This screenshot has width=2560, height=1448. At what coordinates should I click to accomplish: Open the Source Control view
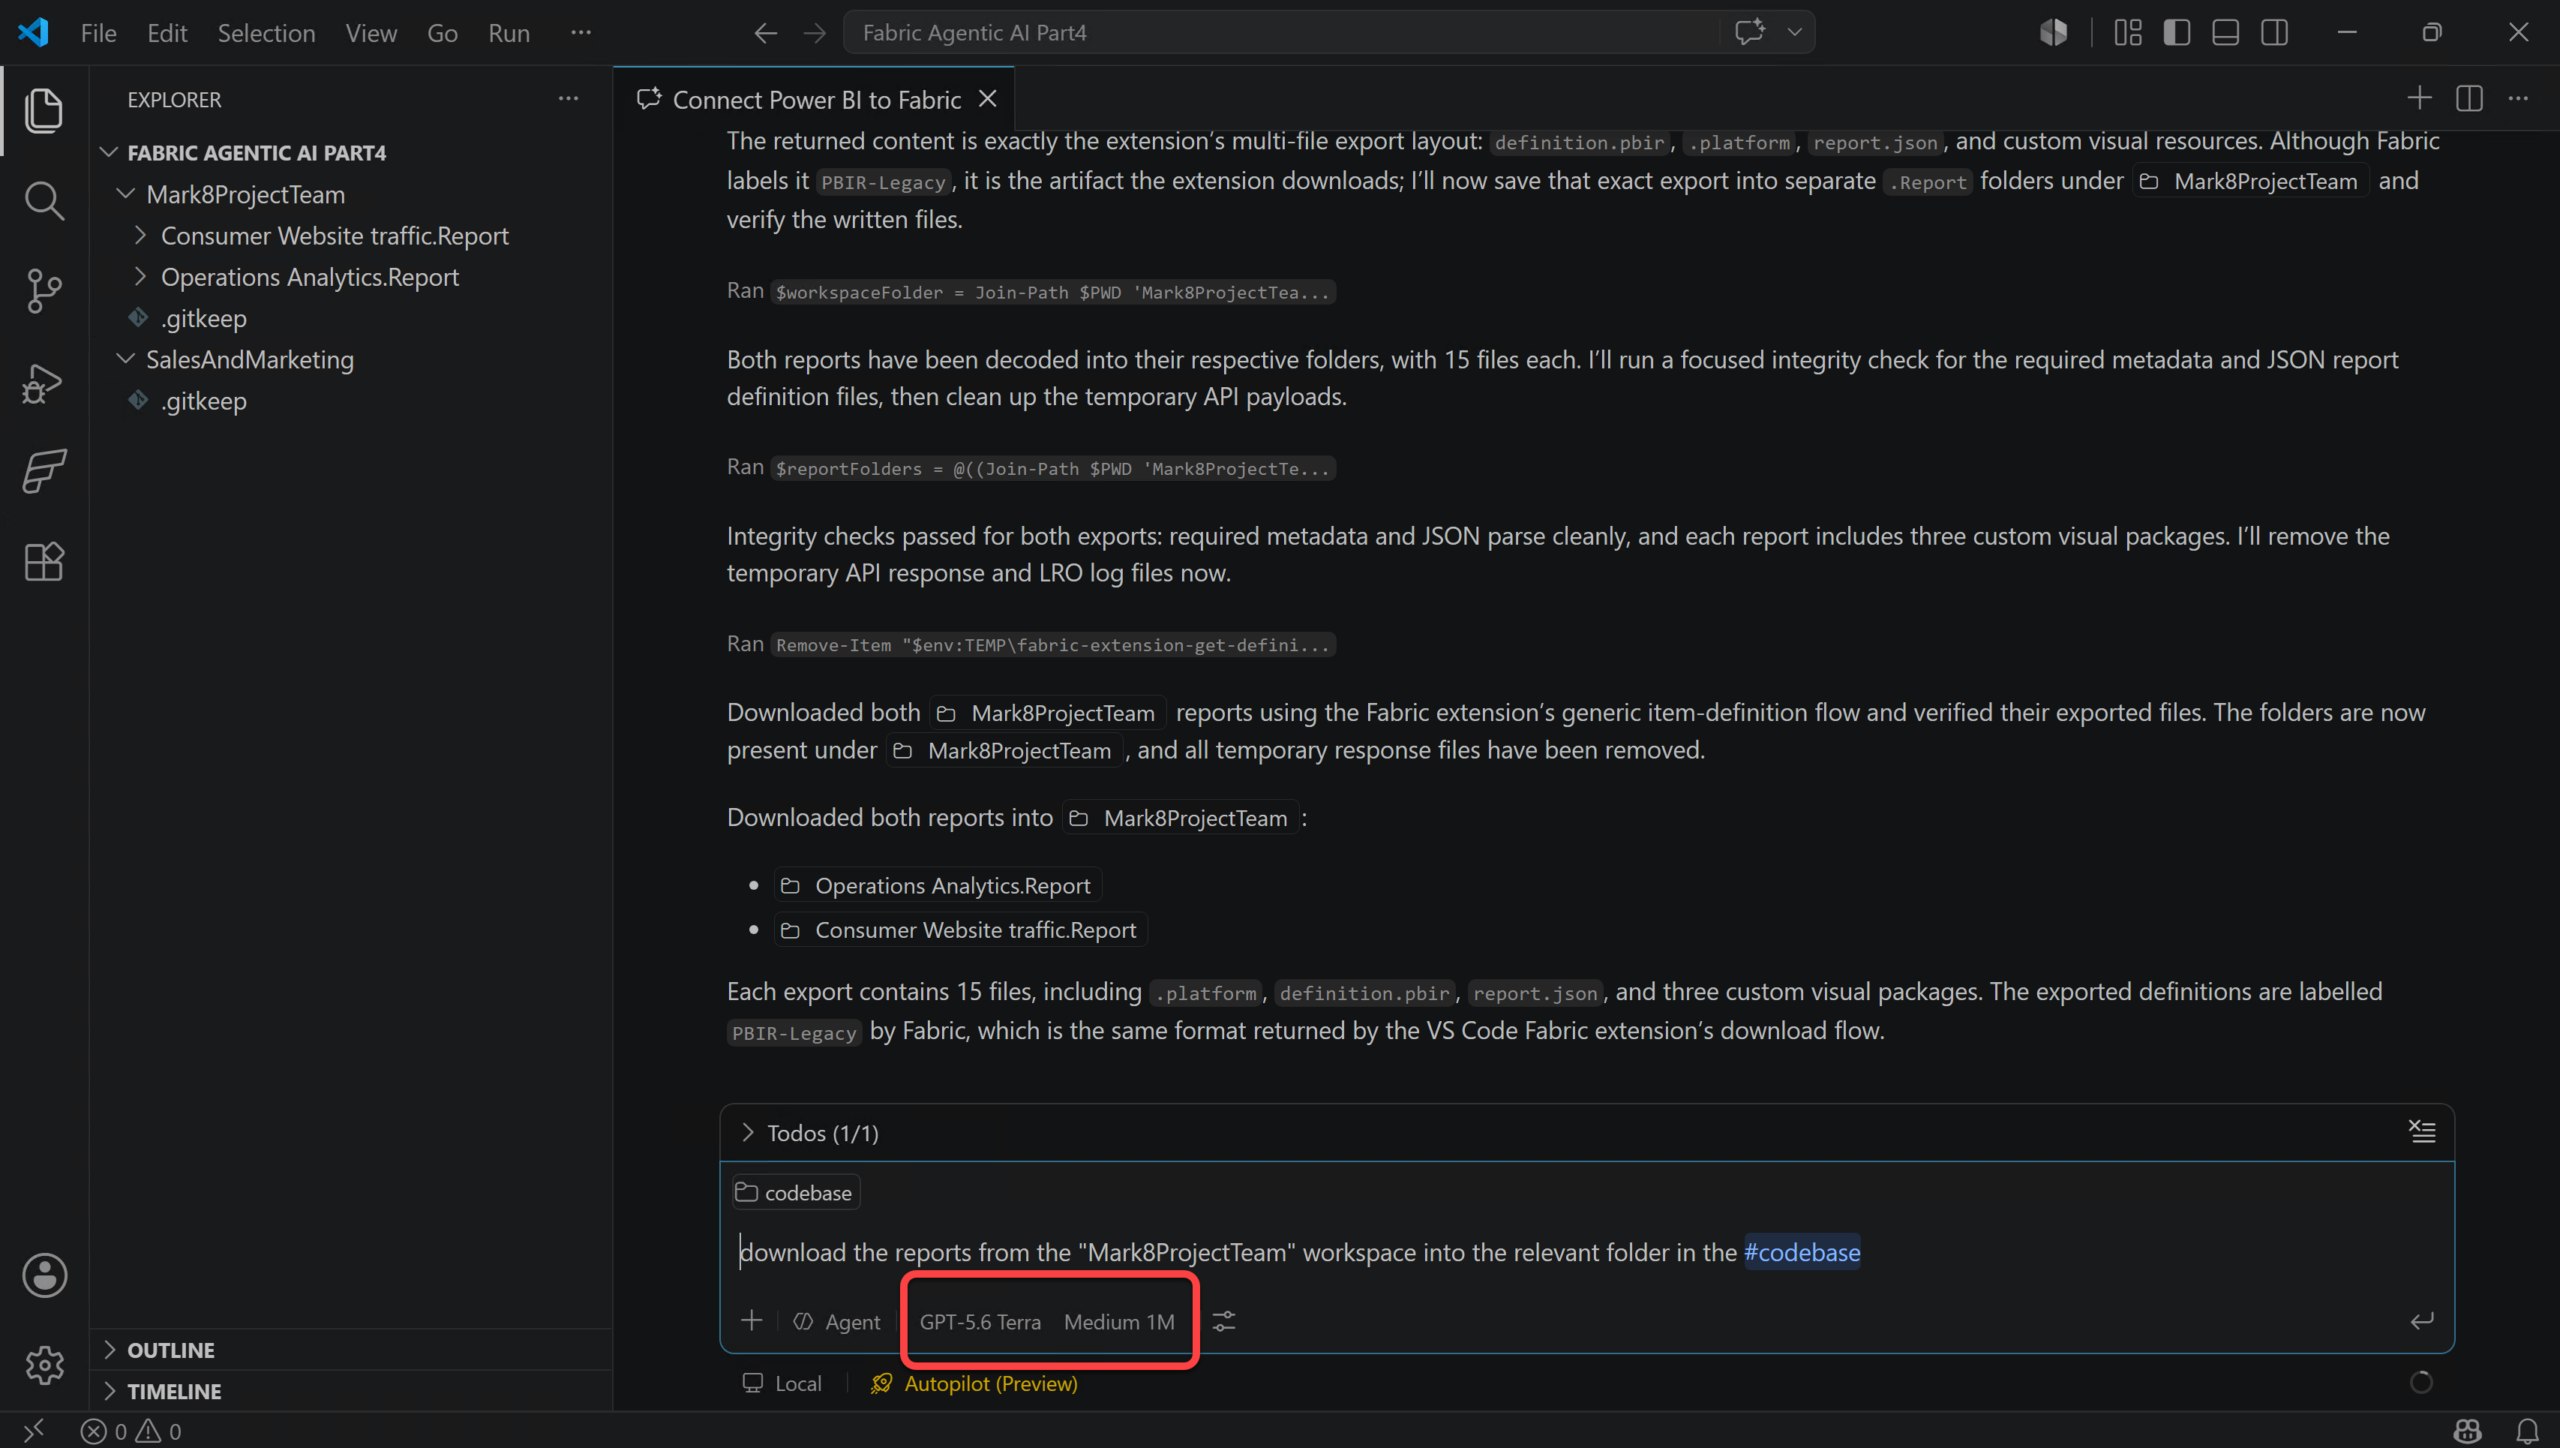click(x=44, y=291)
